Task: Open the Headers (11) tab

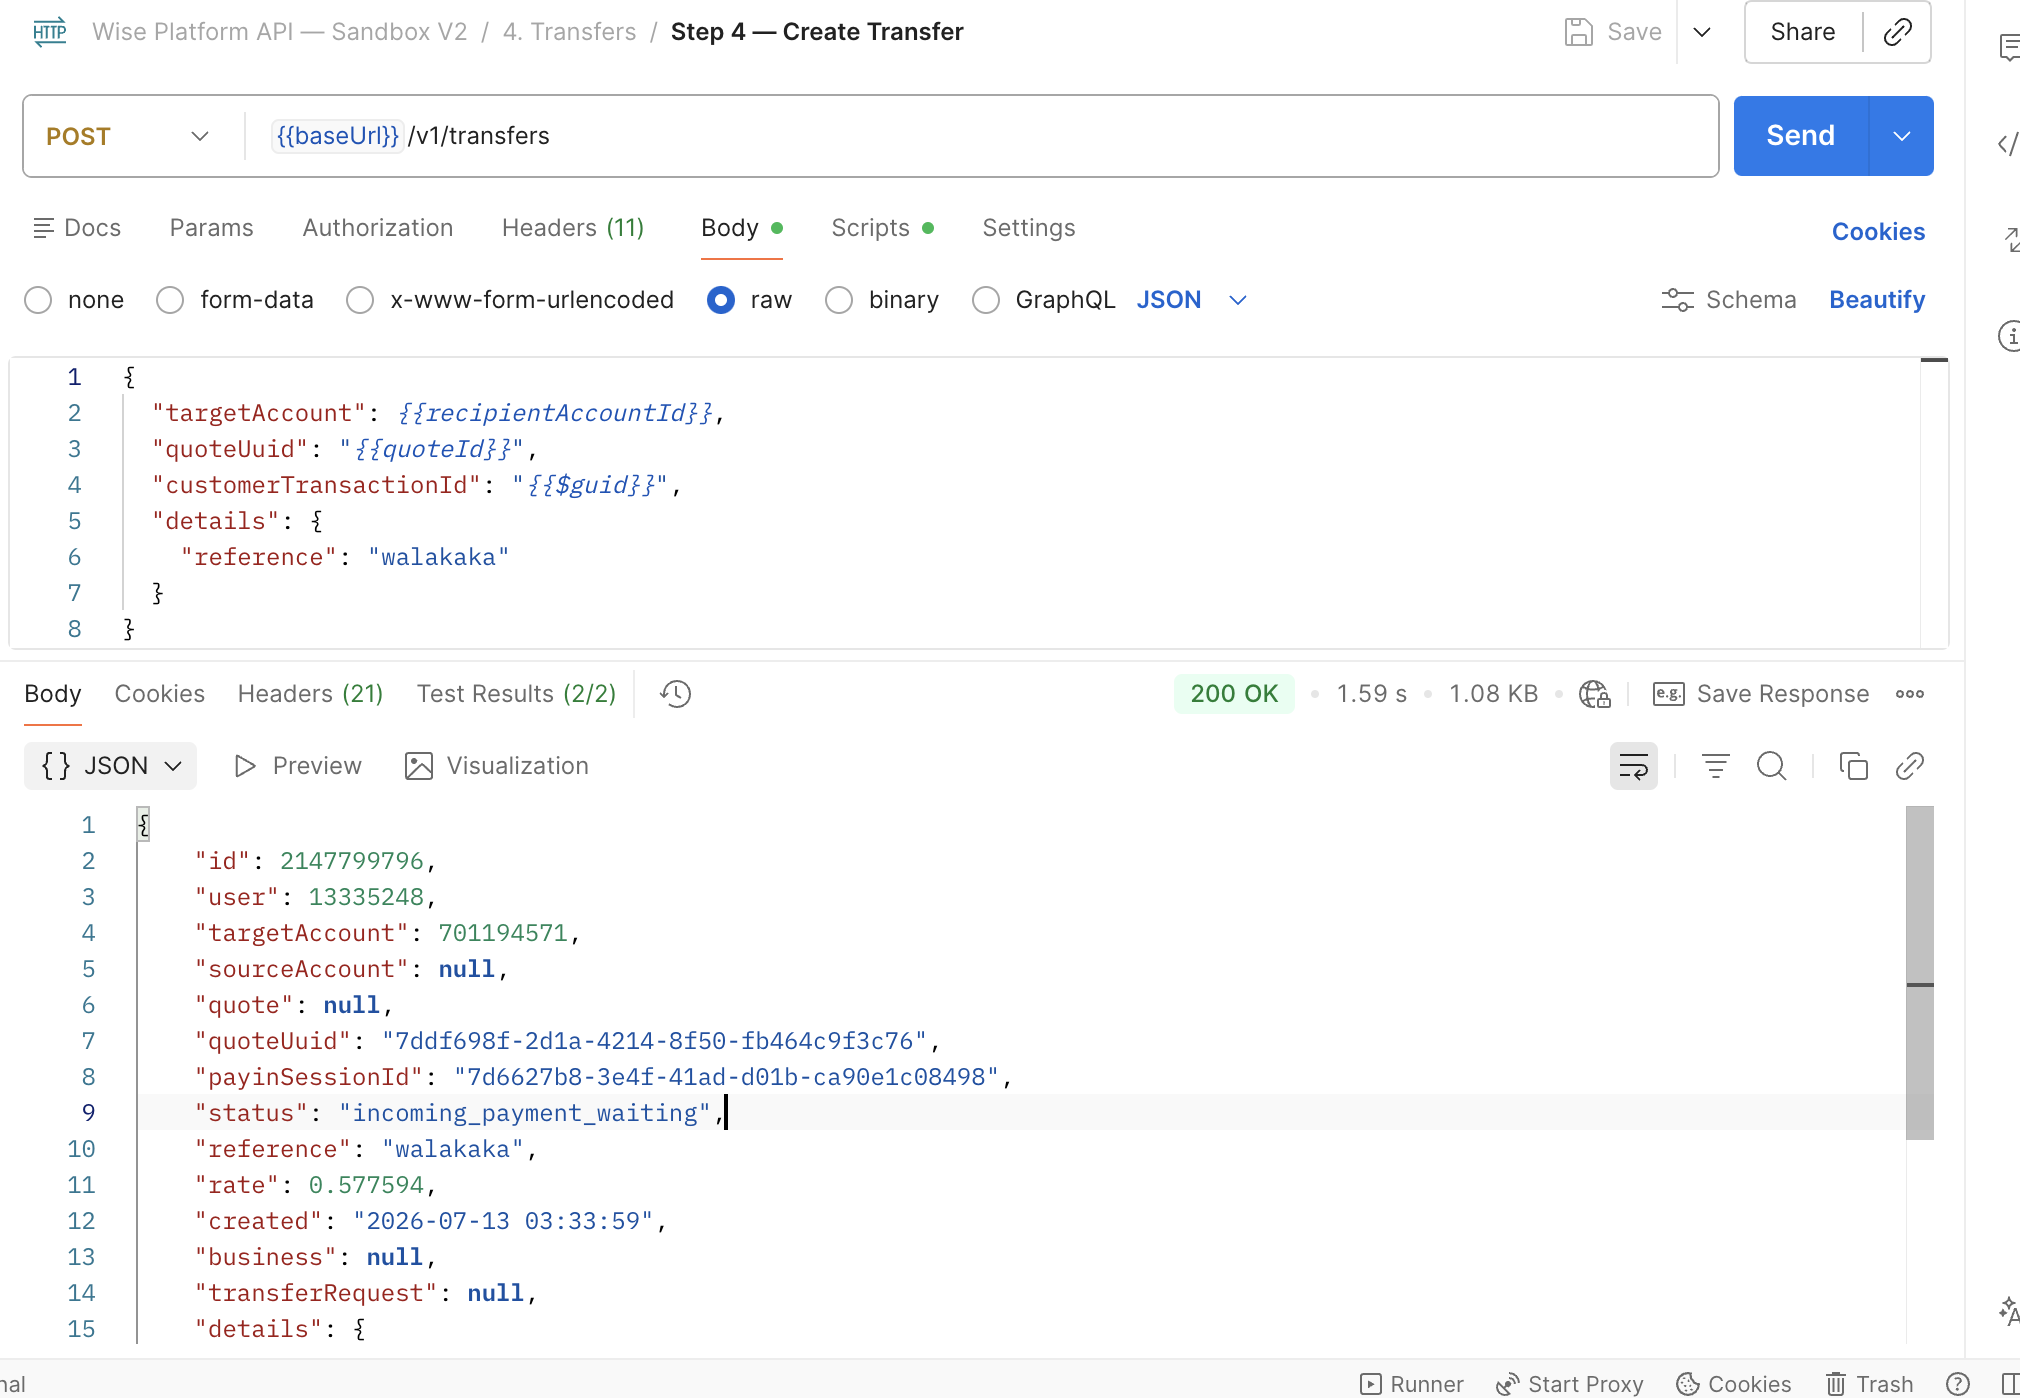Action: (573, 228)
